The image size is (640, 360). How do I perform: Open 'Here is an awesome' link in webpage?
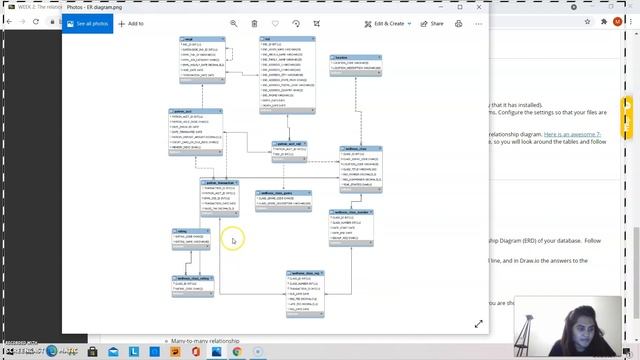point(572,134)
